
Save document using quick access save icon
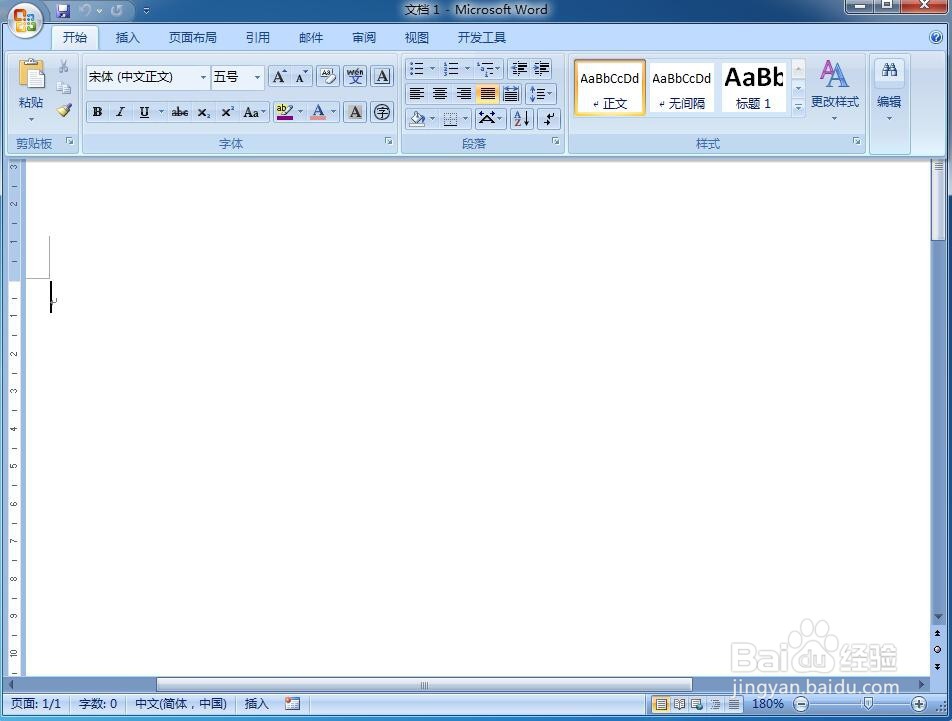pos(63,10)
